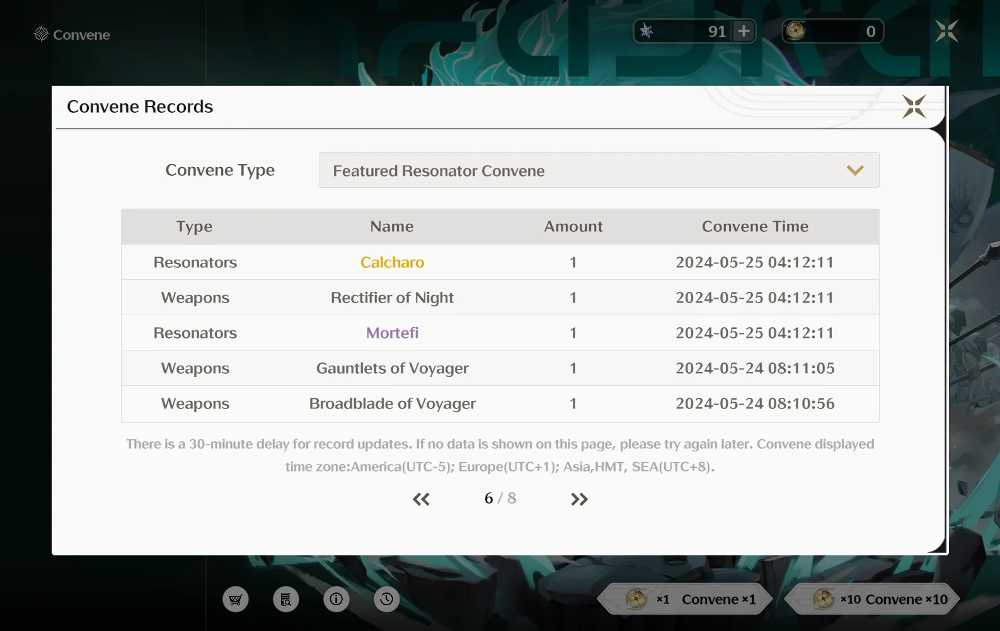Click the Rectifier of Night row
The image size is (1000, 631).
point(500,297)
